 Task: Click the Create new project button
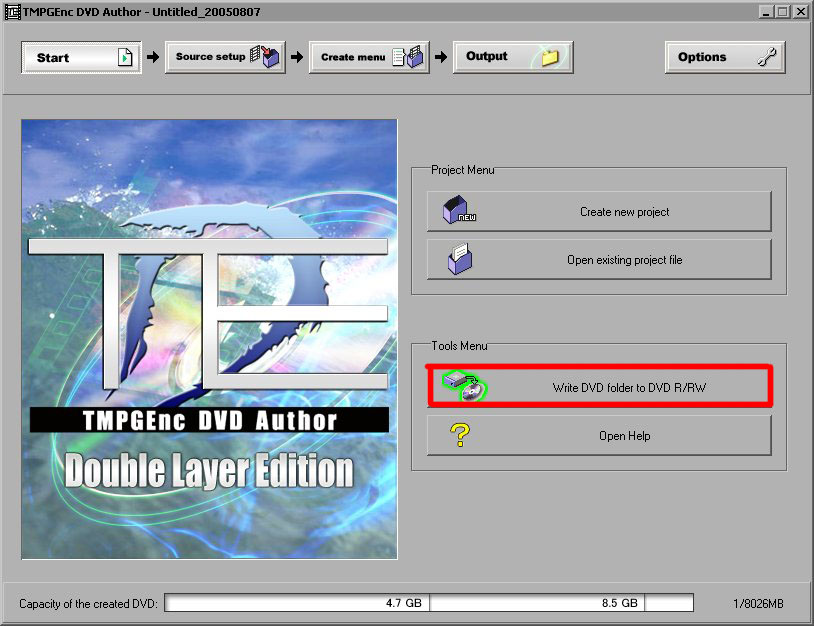coord(599,211)
